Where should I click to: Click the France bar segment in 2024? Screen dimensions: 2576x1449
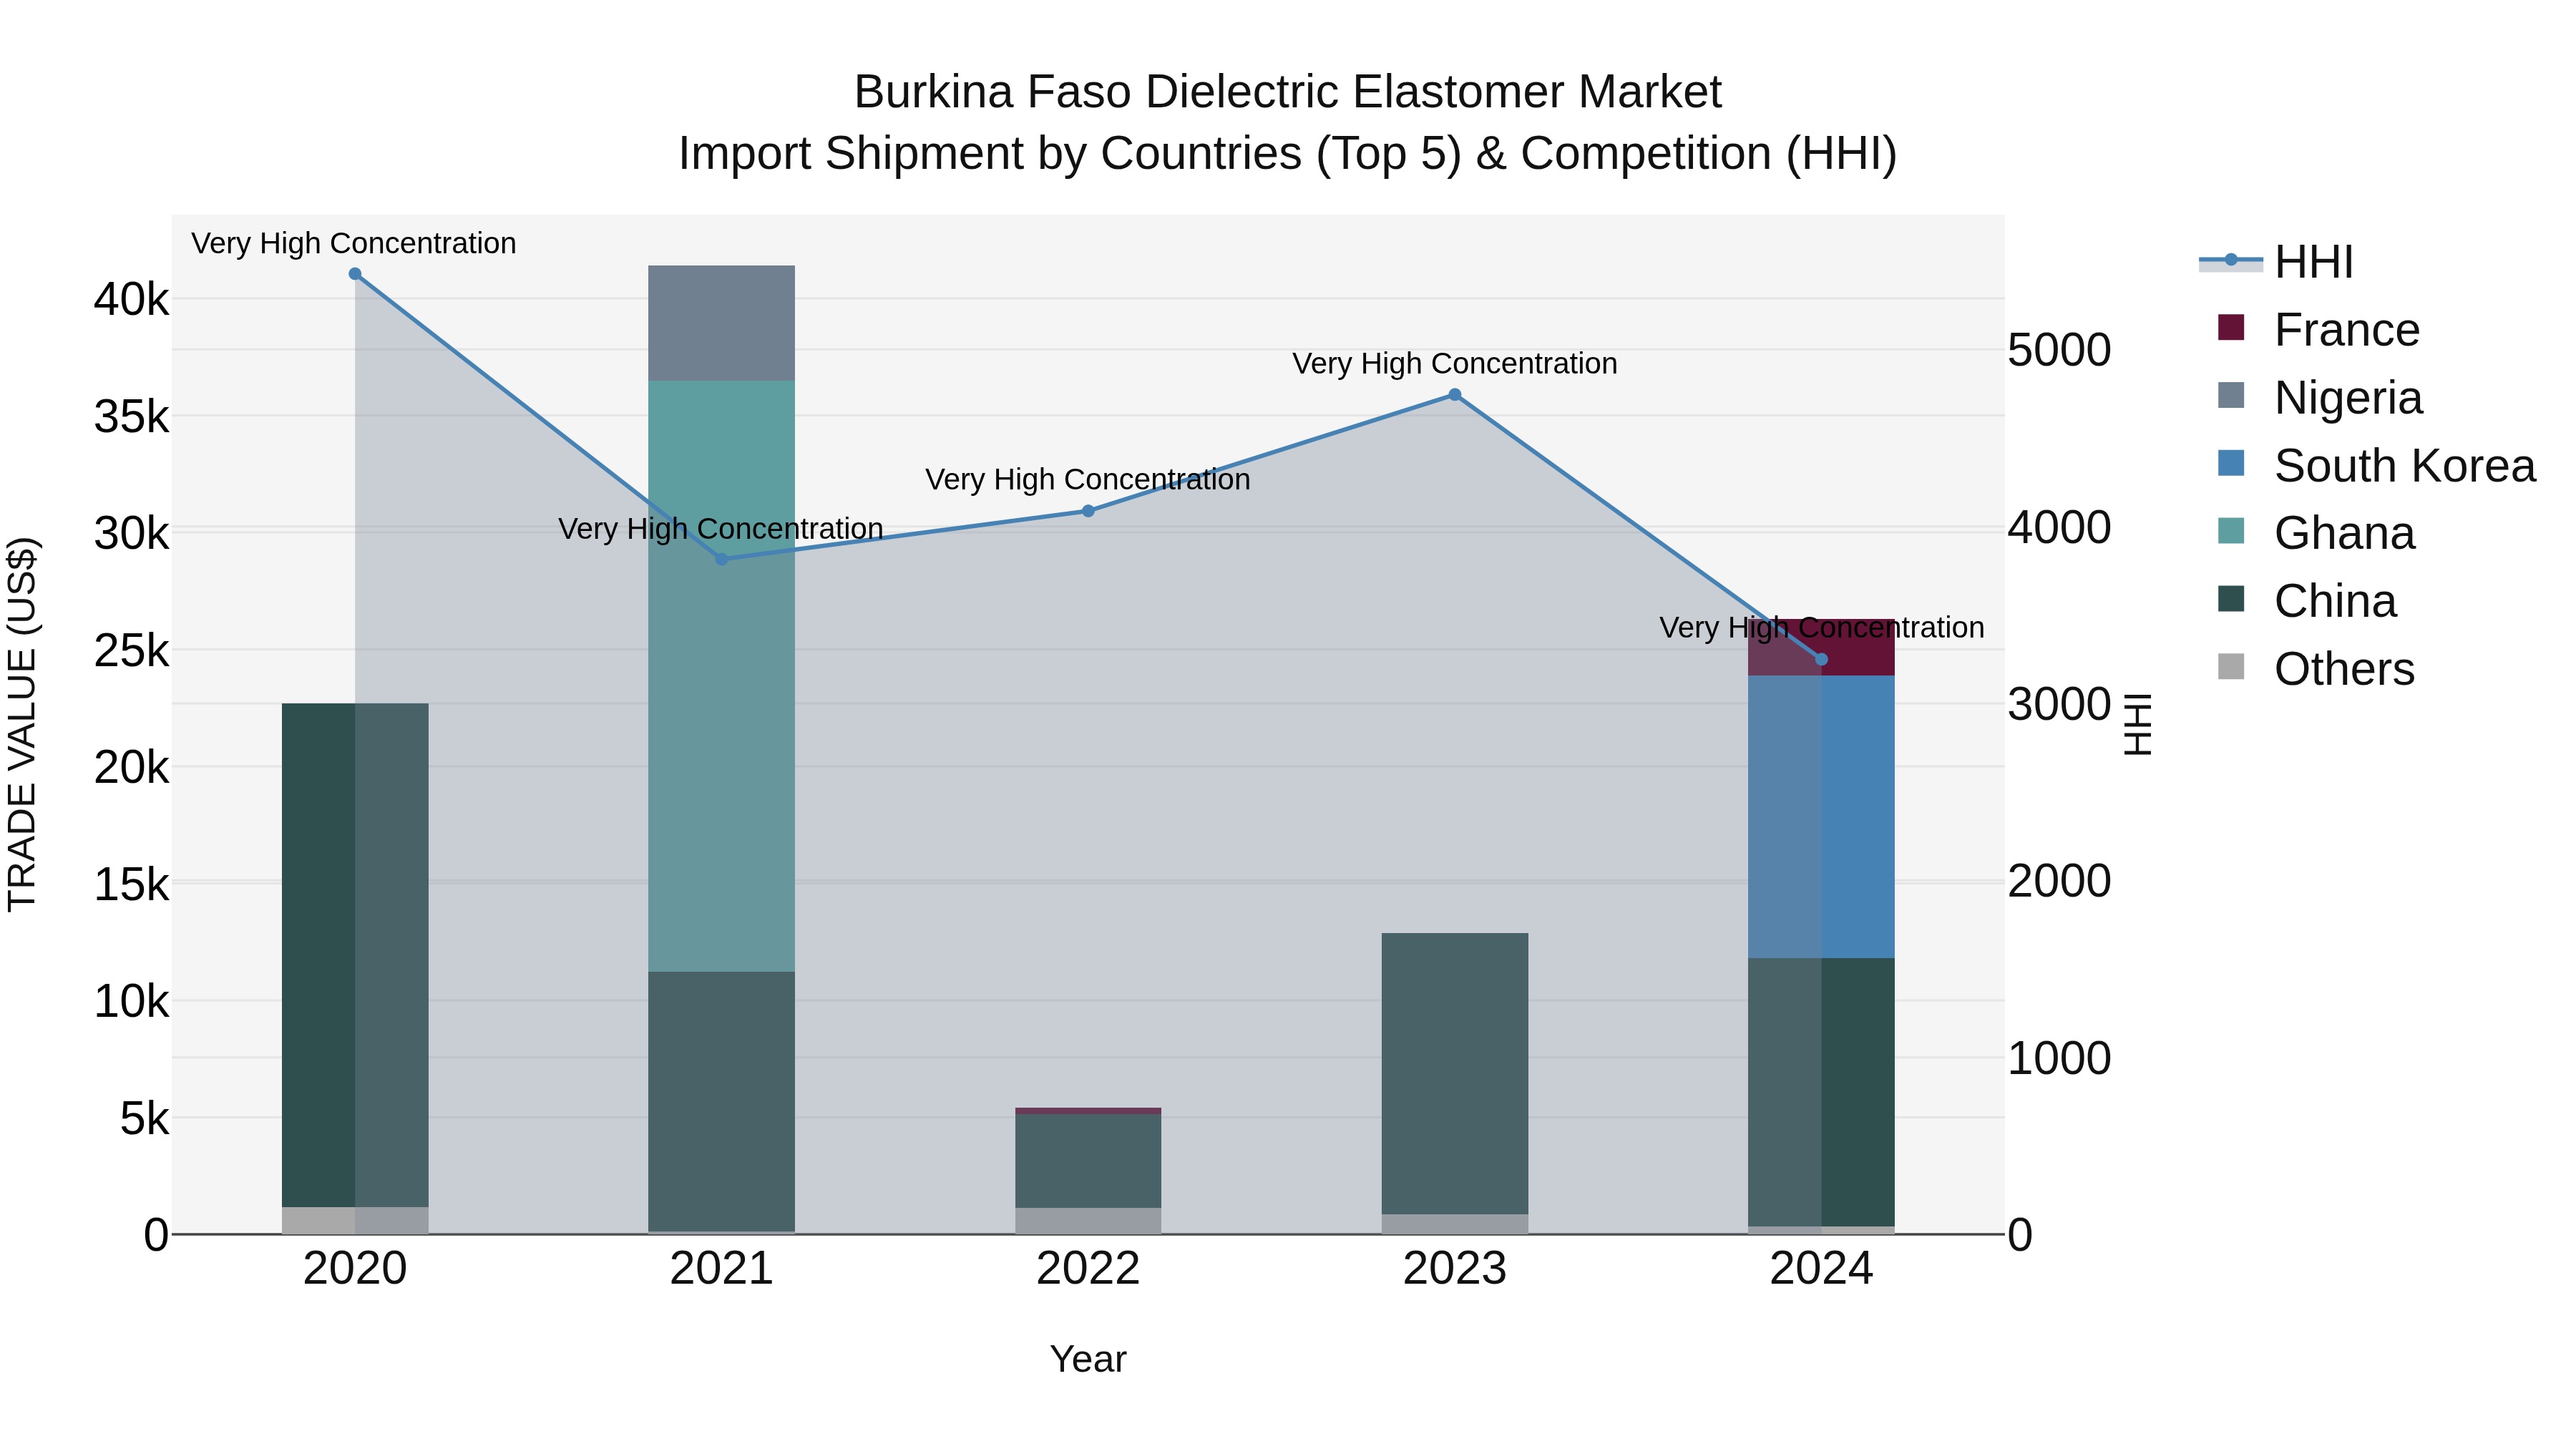(x=1821, y=647)
